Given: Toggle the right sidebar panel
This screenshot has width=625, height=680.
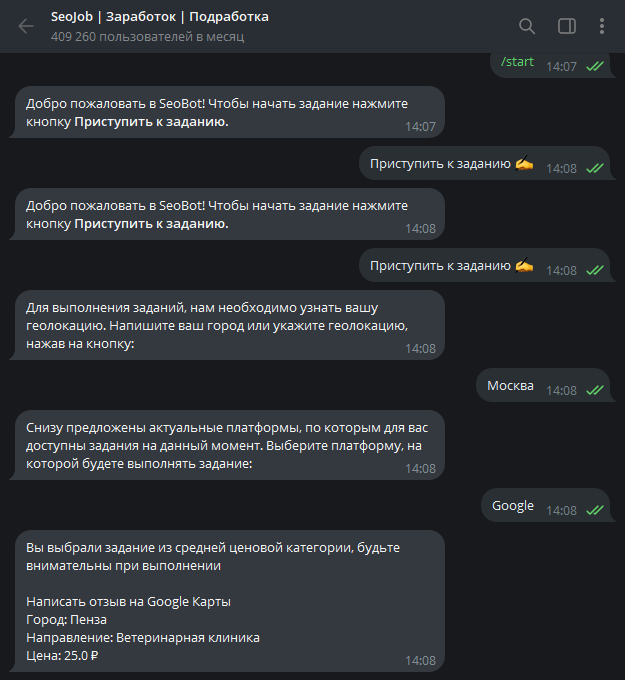Looking at the screenshot, I should click(566, 26).
